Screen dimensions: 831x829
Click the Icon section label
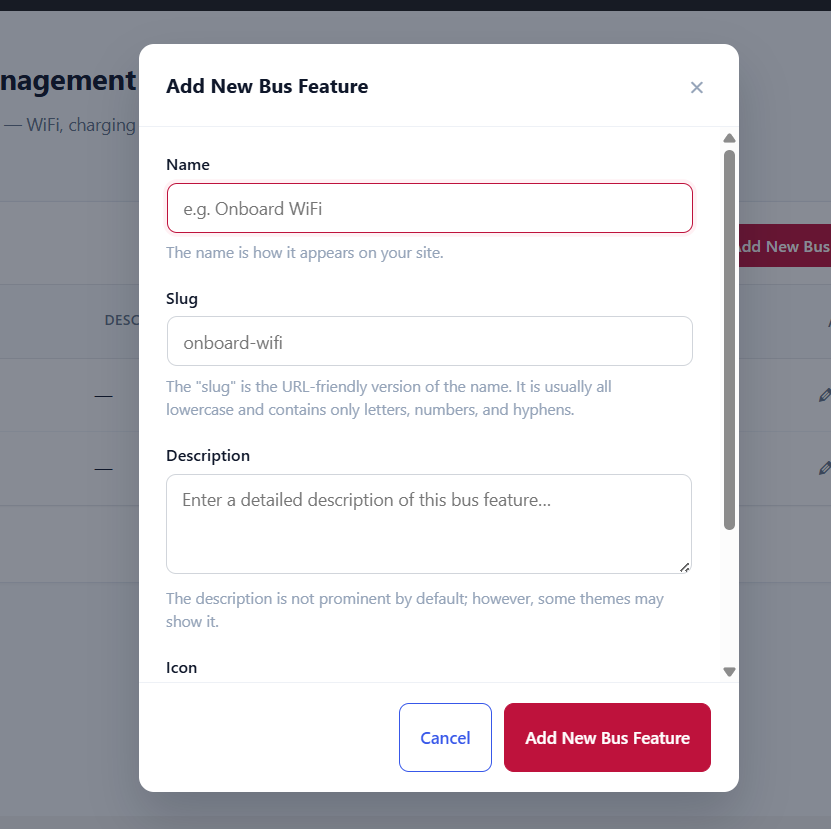click(181, 668)
